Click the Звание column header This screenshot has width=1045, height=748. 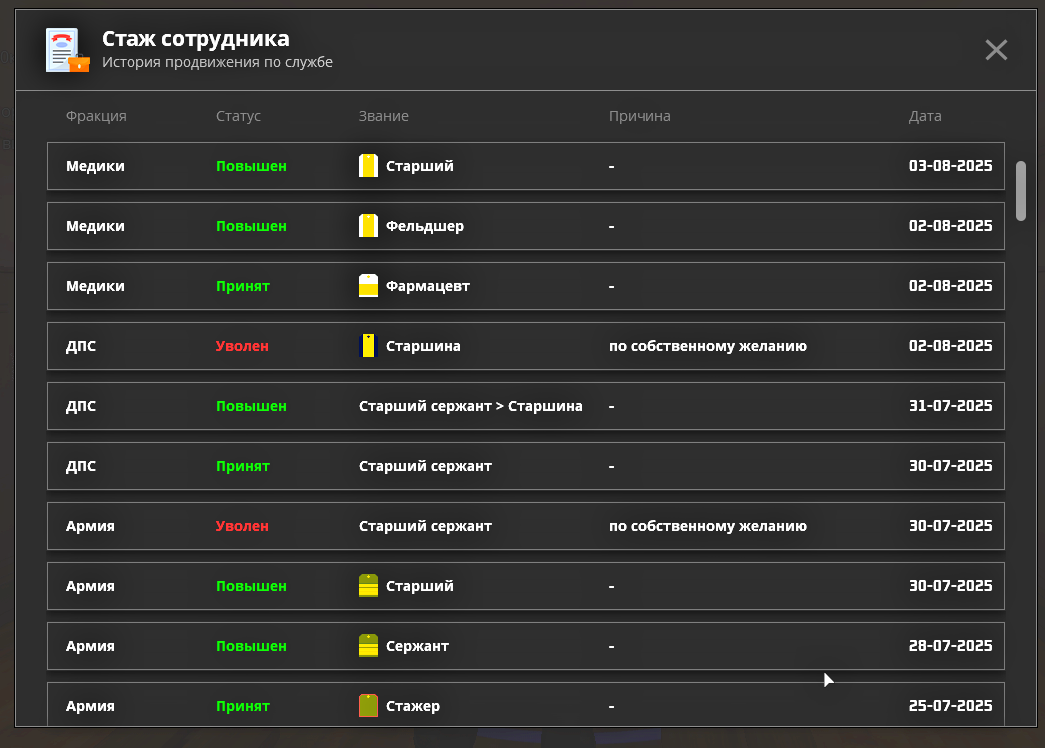tap(384, 116)
